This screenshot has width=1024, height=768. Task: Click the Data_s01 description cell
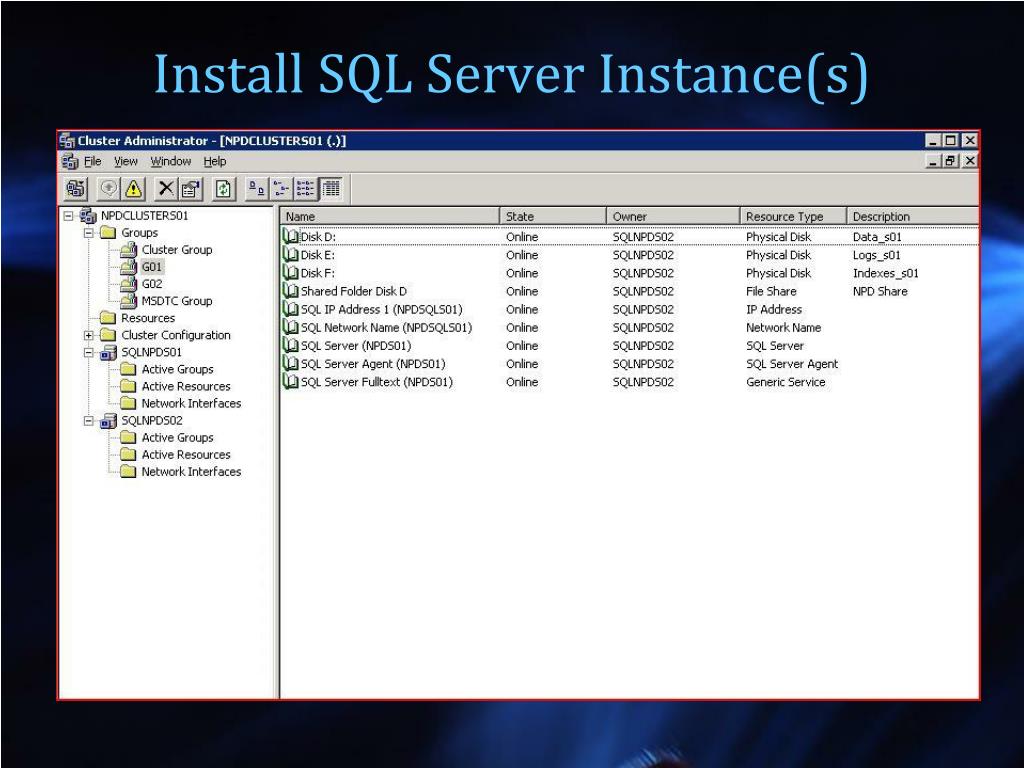877,236
